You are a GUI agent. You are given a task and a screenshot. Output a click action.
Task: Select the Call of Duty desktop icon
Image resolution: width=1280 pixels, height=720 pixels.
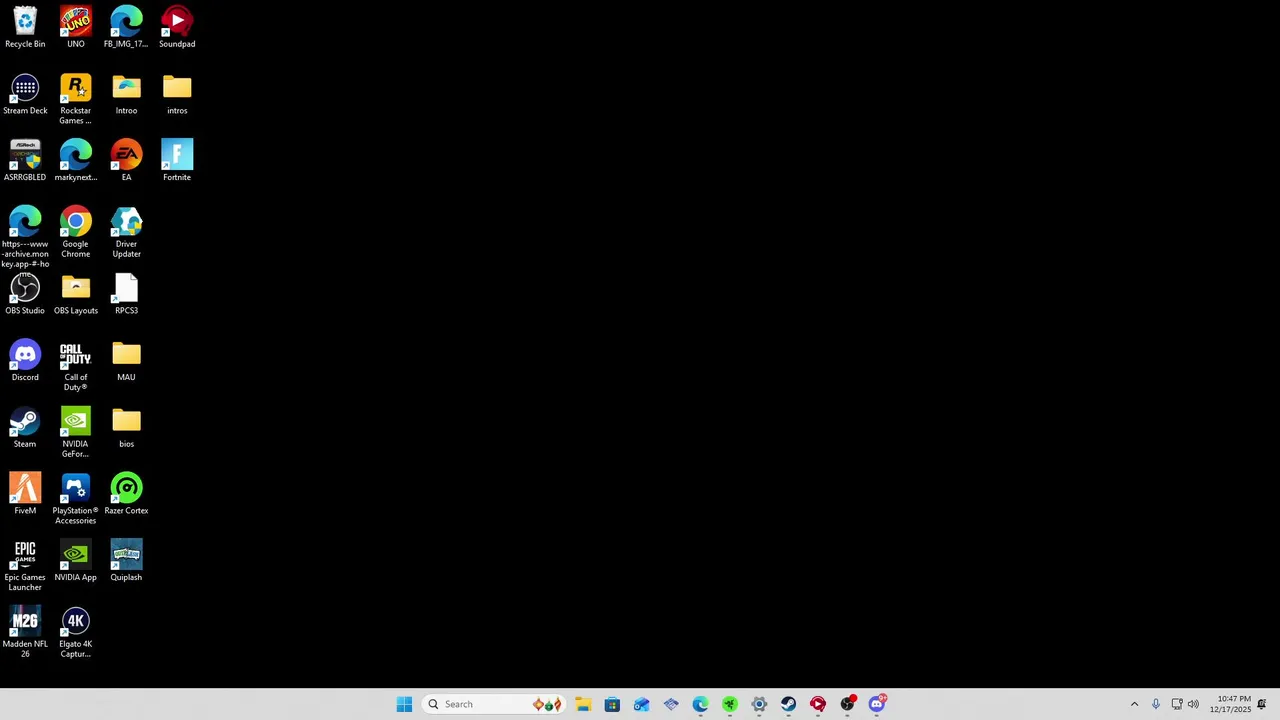[75, 366]
